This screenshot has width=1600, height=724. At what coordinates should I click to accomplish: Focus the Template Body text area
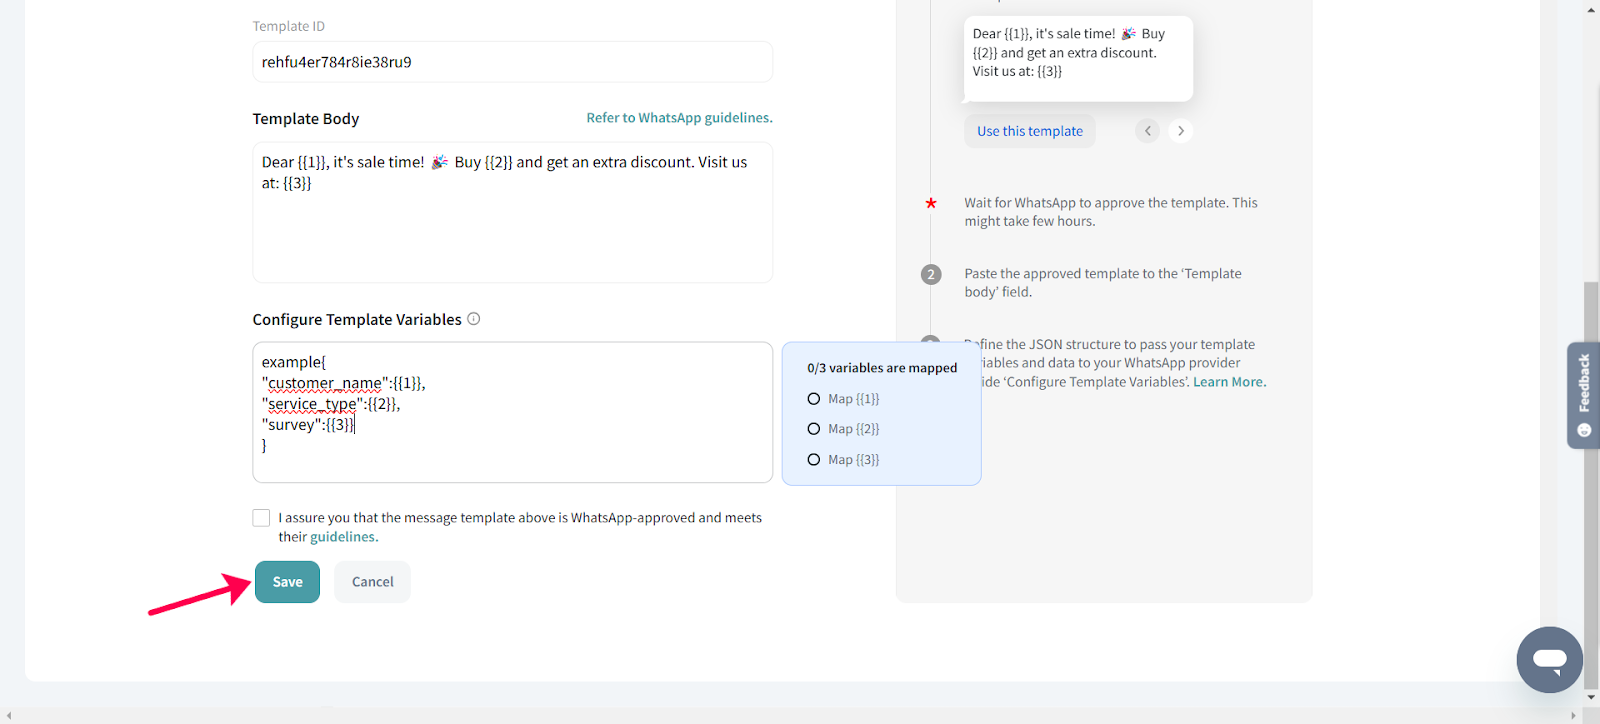point(512,230)
